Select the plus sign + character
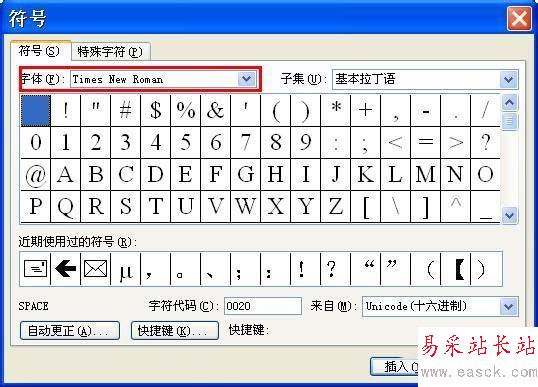The width and height of the screenshot is (538, 387). pyautogui.click(x=365, y=110)
